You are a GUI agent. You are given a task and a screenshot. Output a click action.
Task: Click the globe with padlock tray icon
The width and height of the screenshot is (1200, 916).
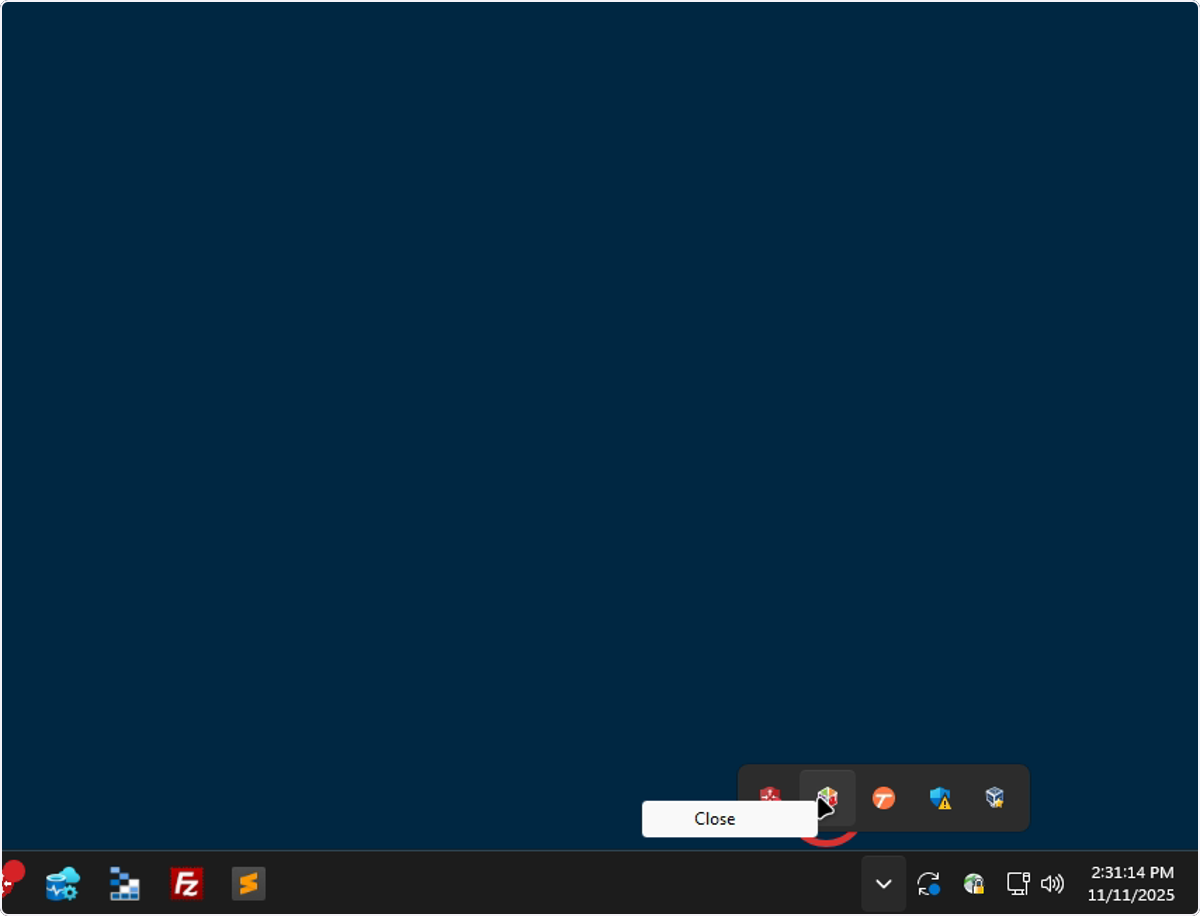coord(974,883)
